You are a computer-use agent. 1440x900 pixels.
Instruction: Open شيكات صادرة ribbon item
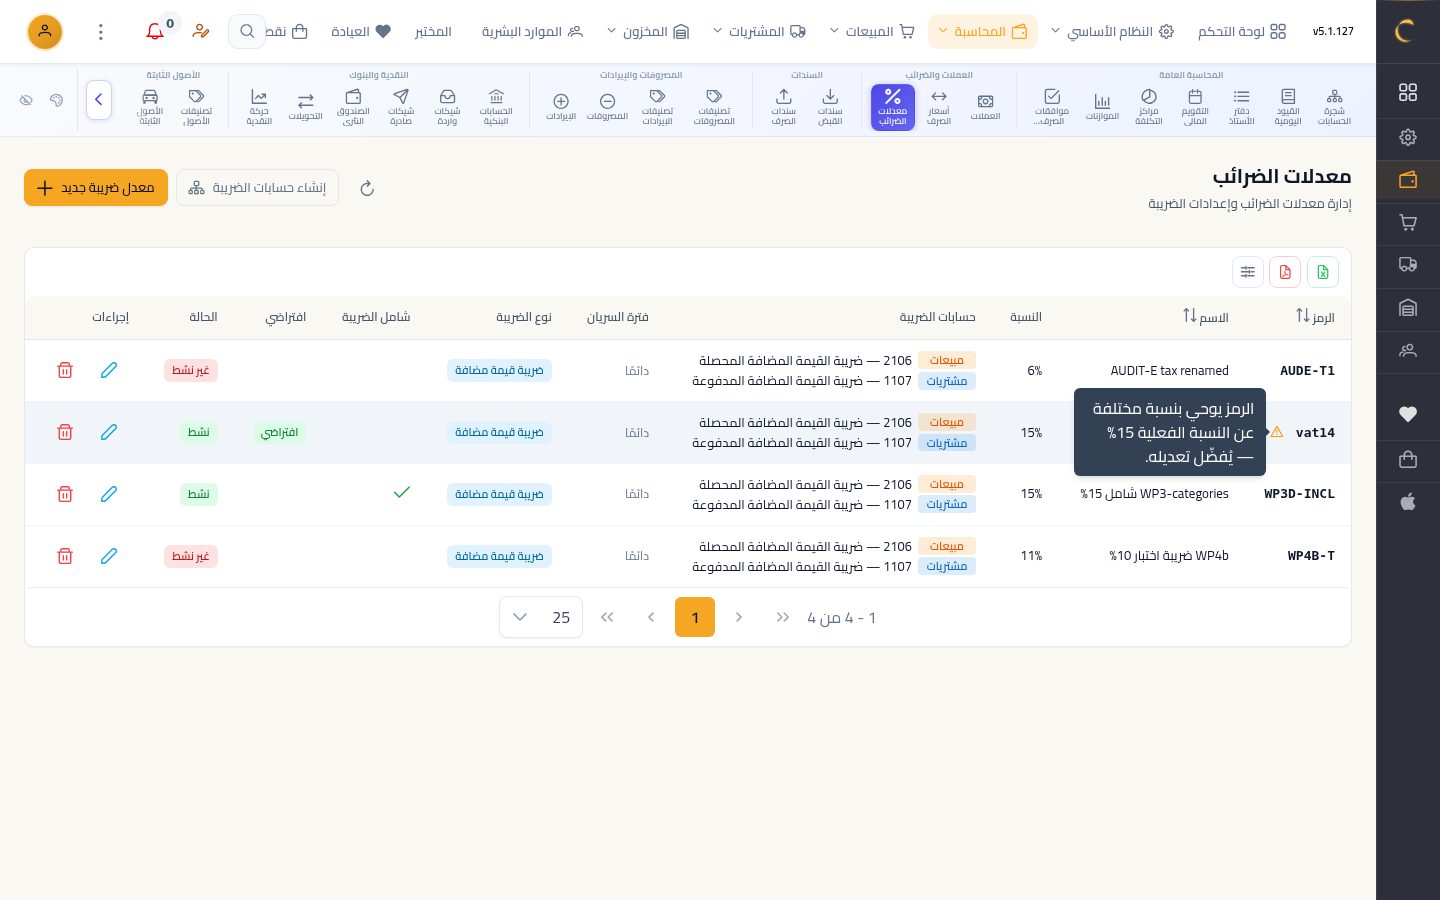pos(401,106)
